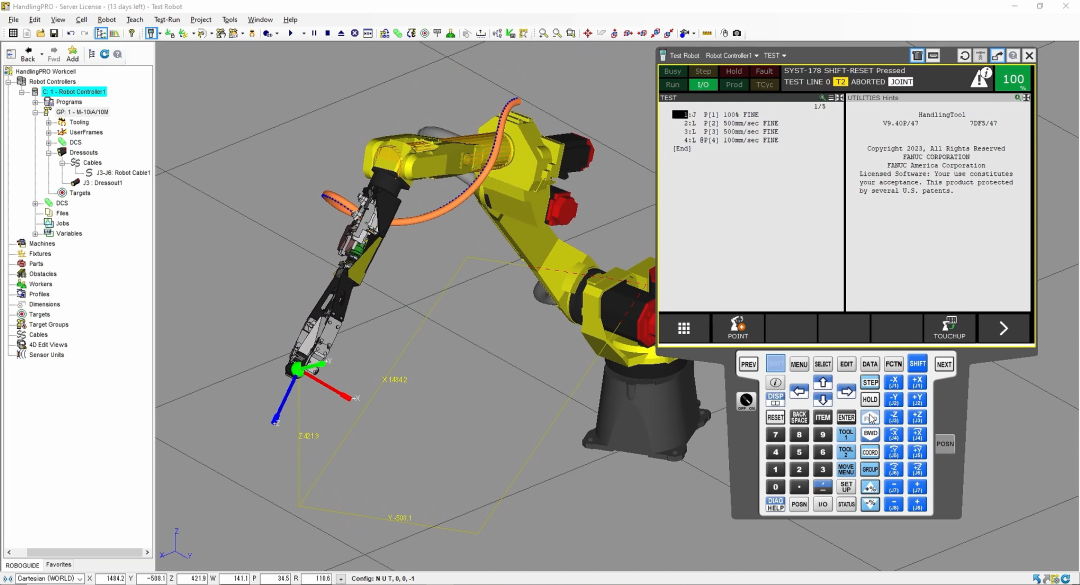The width and height of the screenshot is (1080, 585).
Task: Click the pendant up arrow key
Action: 822,382
